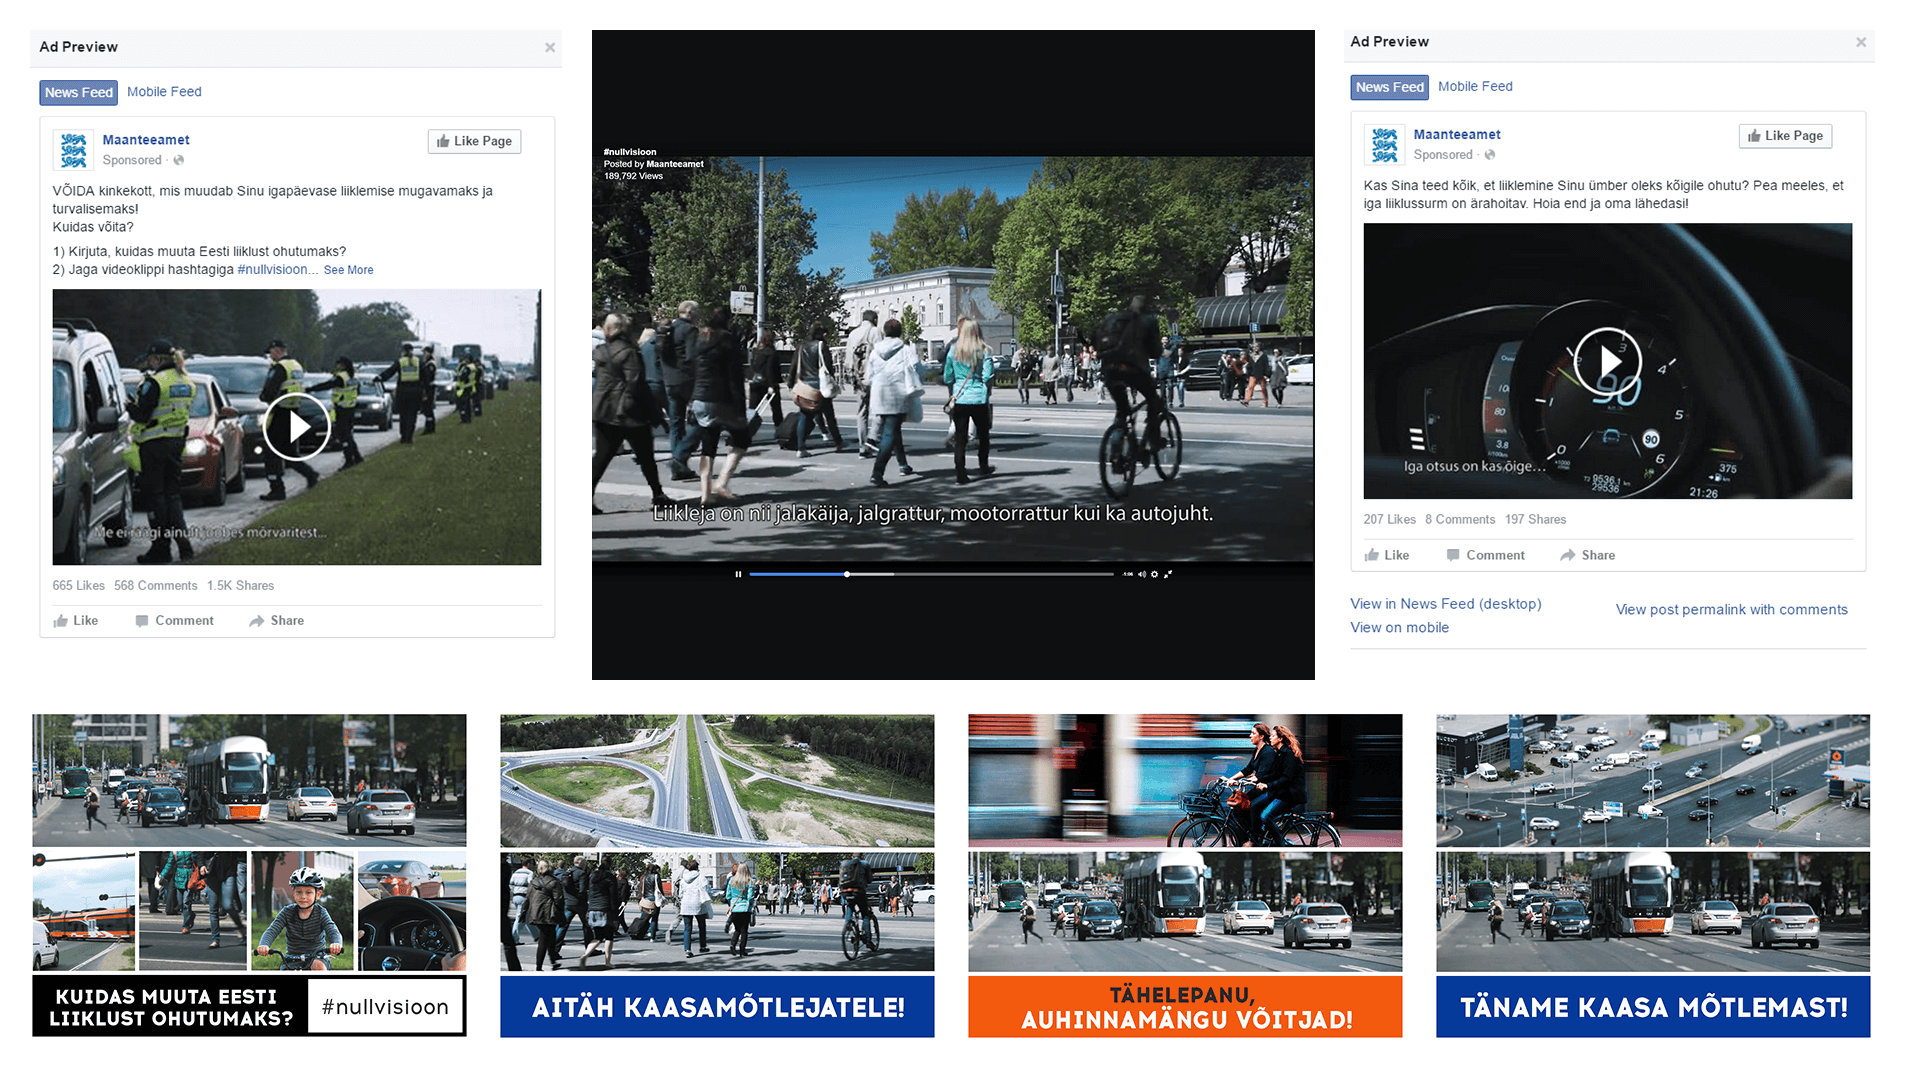
Task: Click See More in left ad text
Action: [348, 270]
